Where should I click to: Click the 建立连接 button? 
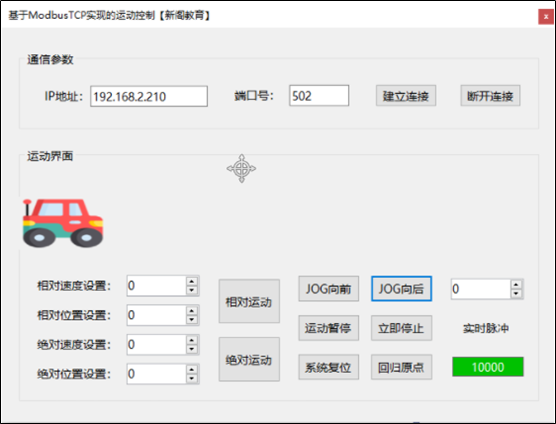click(x=406, y=96)
